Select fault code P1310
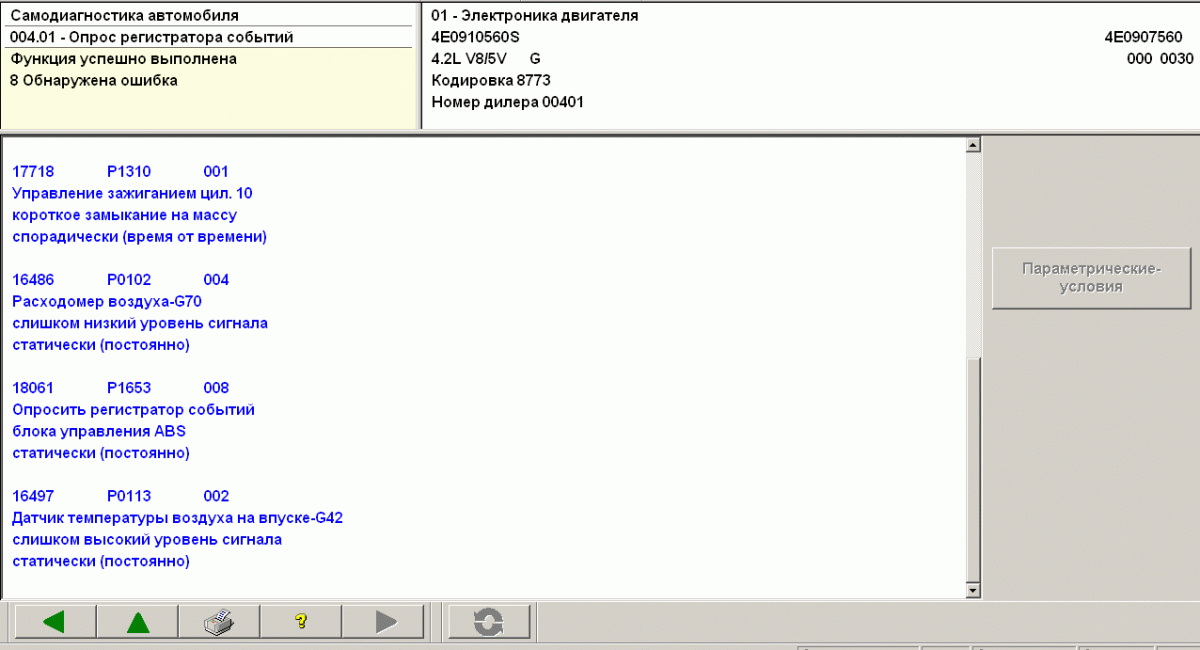The image size is (1200, 650). click(x=129, y=172)
